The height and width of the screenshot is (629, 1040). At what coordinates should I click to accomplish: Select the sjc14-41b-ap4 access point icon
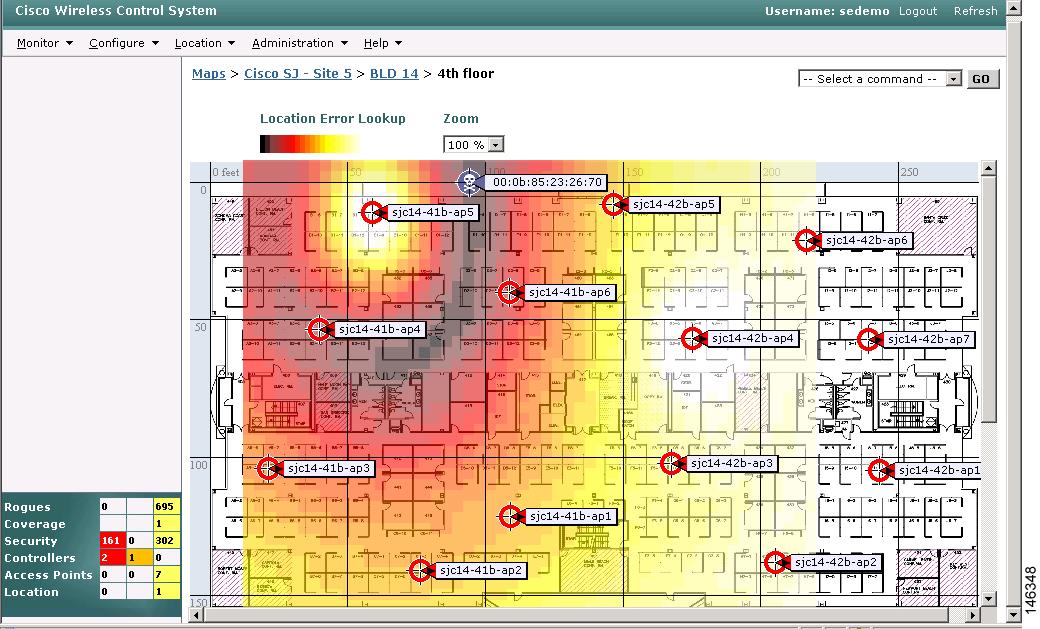[320, 329]
